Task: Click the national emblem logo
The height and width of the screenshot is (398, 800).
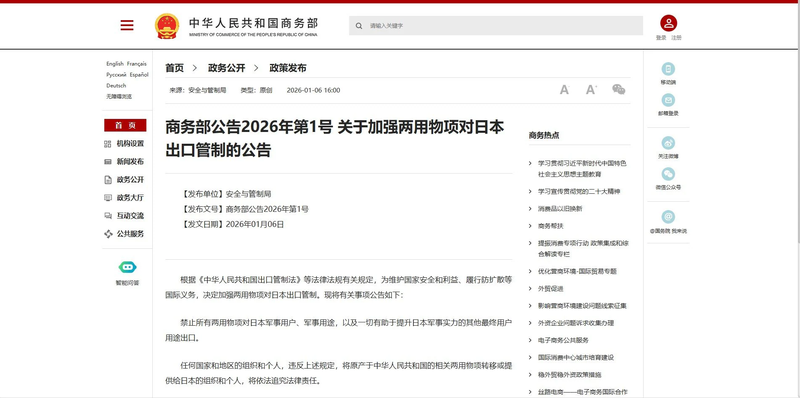Action: pyautogui.click(x=167, y=26)
